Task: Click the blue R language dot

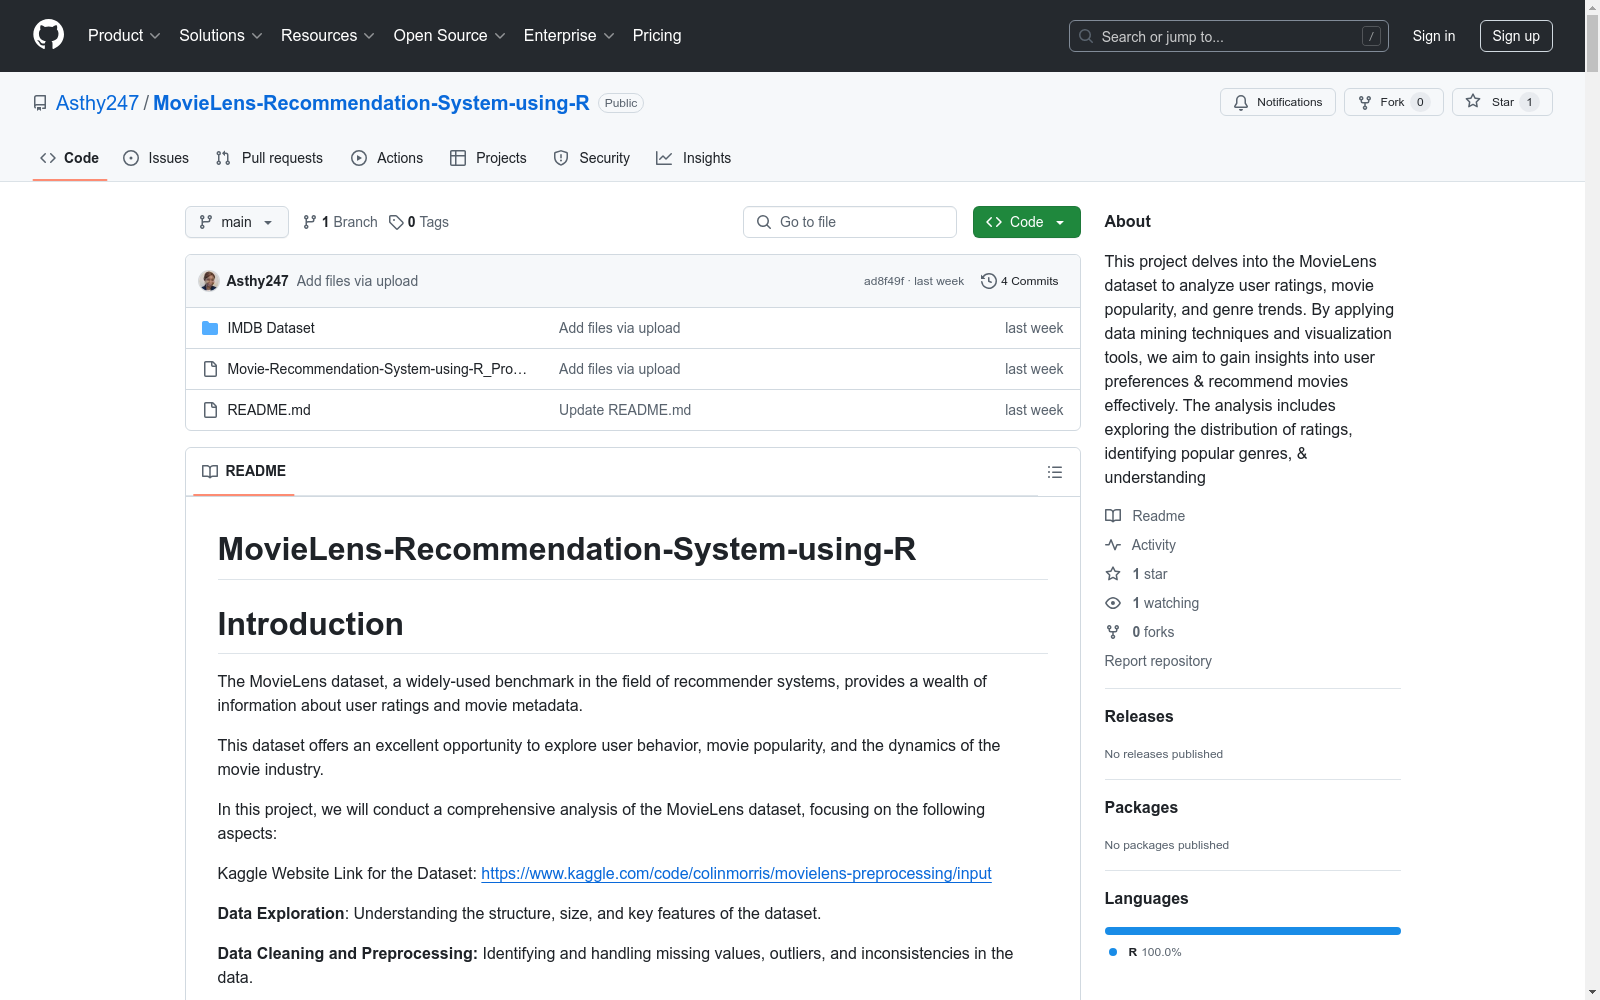Action: (x=1113, y=952)
